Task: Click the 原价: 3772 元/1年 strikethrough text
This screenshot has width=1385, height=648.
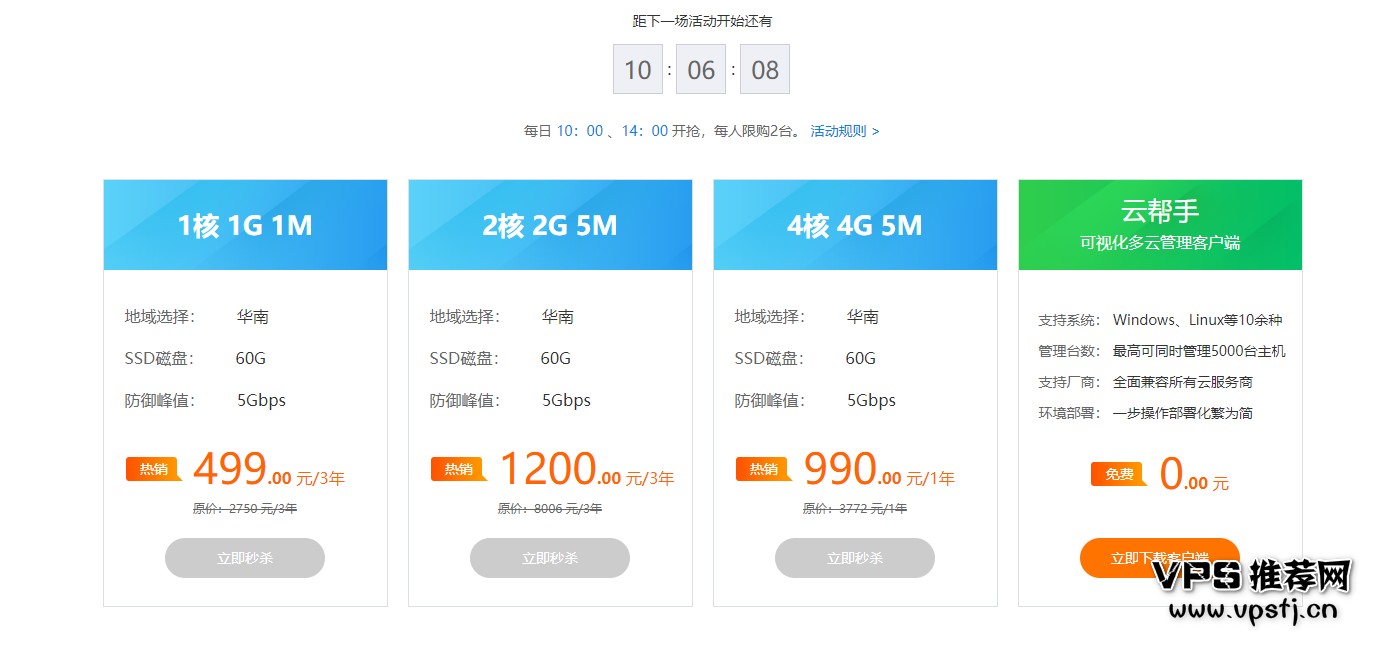Action: pyautogui.click(x=855, y=509)
